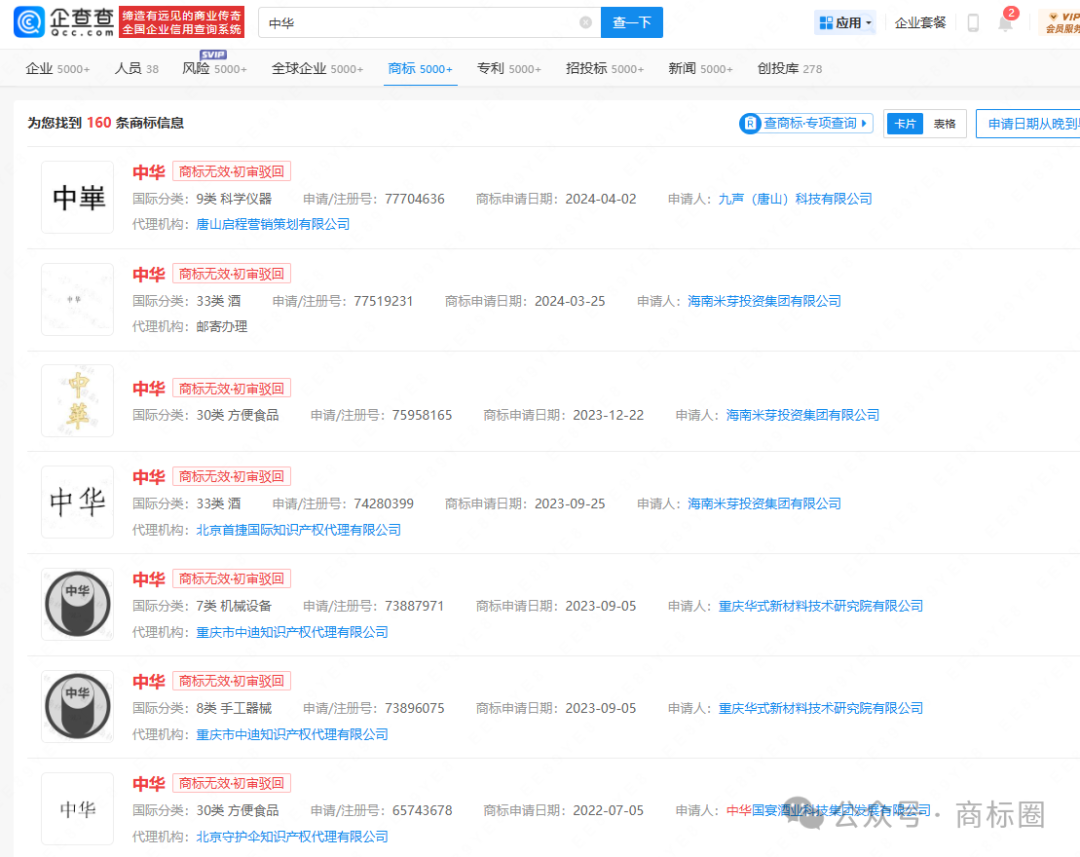Select classification text 7类 机械设备
Viewport: 1080px width, 857px height.
[x=233, y=606]
